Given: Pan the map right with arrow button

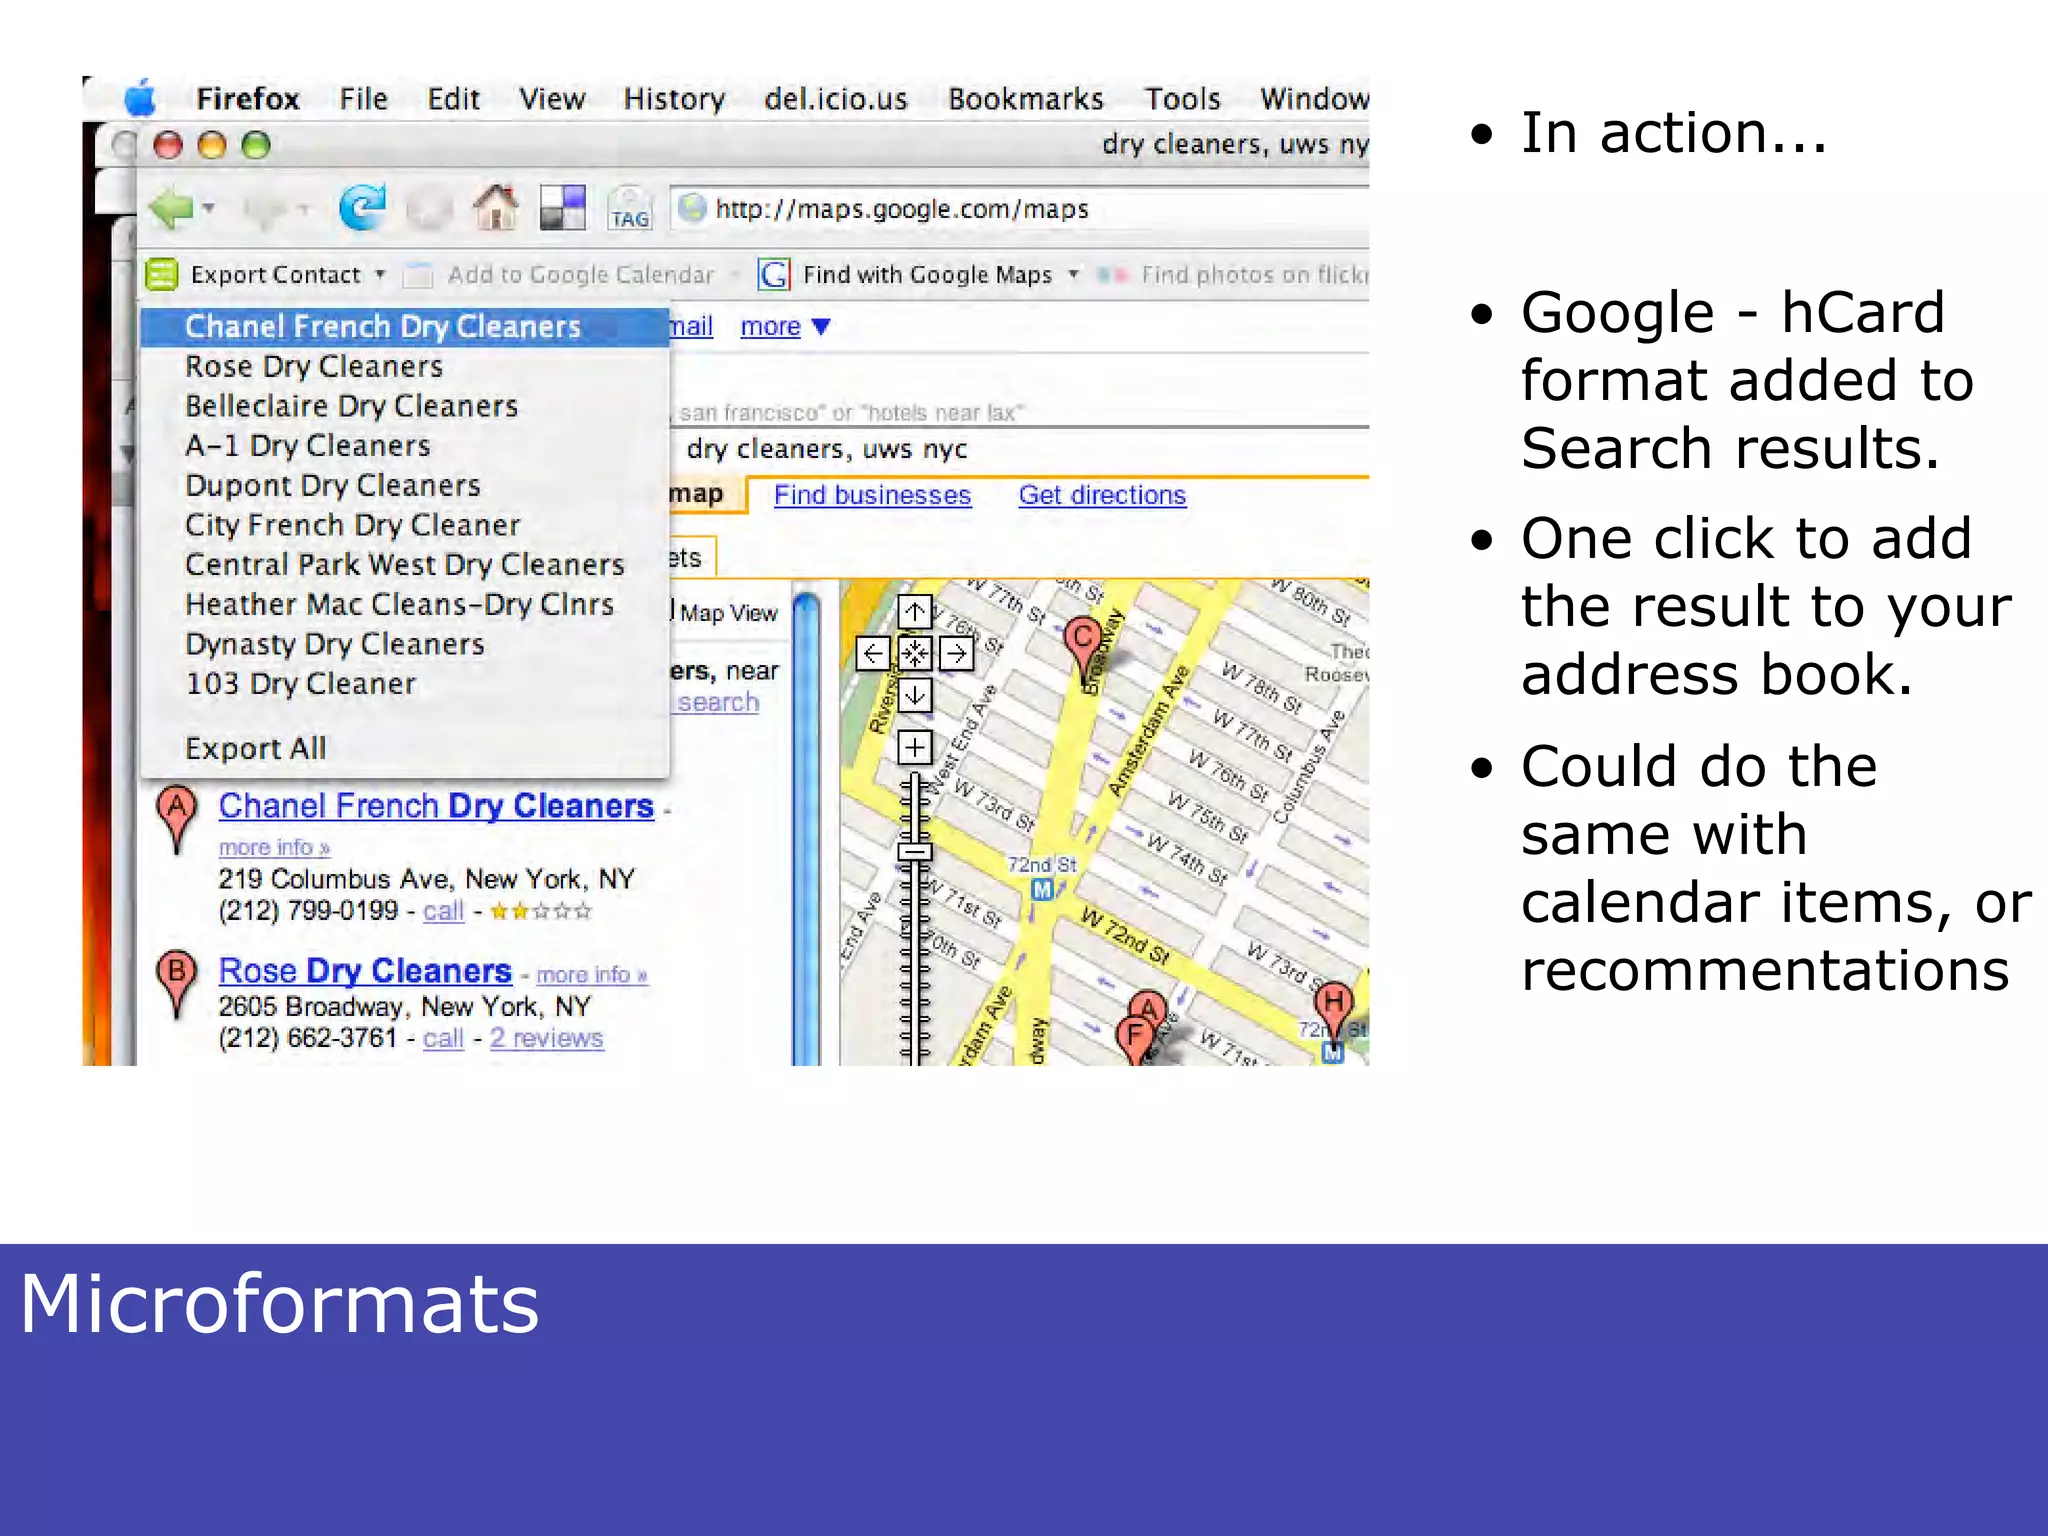Looking at the screenshot, I should coord(957,654).
